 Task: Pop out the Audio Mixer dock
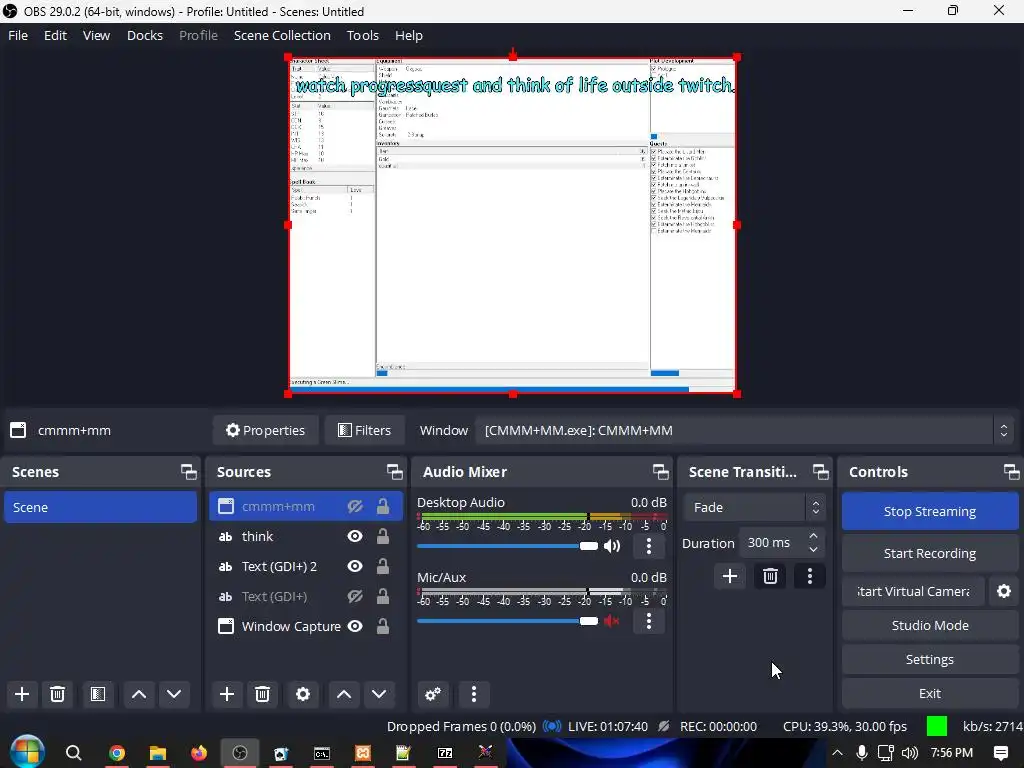pos(661,472)
